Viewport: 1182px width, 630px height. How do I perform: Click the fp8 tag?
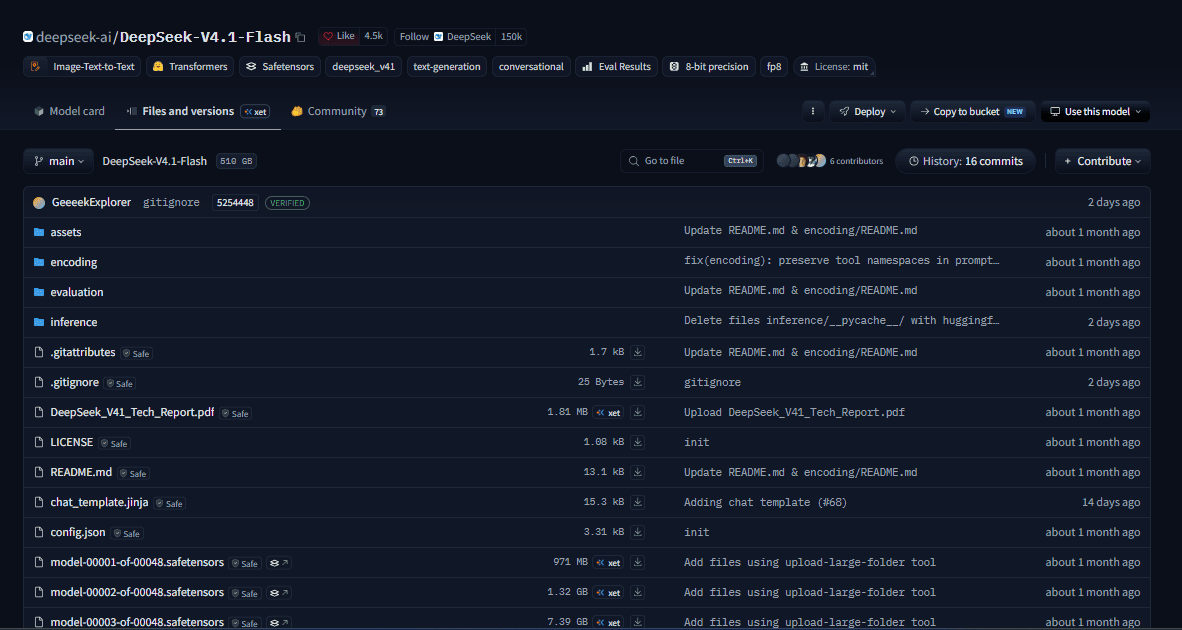774,66
